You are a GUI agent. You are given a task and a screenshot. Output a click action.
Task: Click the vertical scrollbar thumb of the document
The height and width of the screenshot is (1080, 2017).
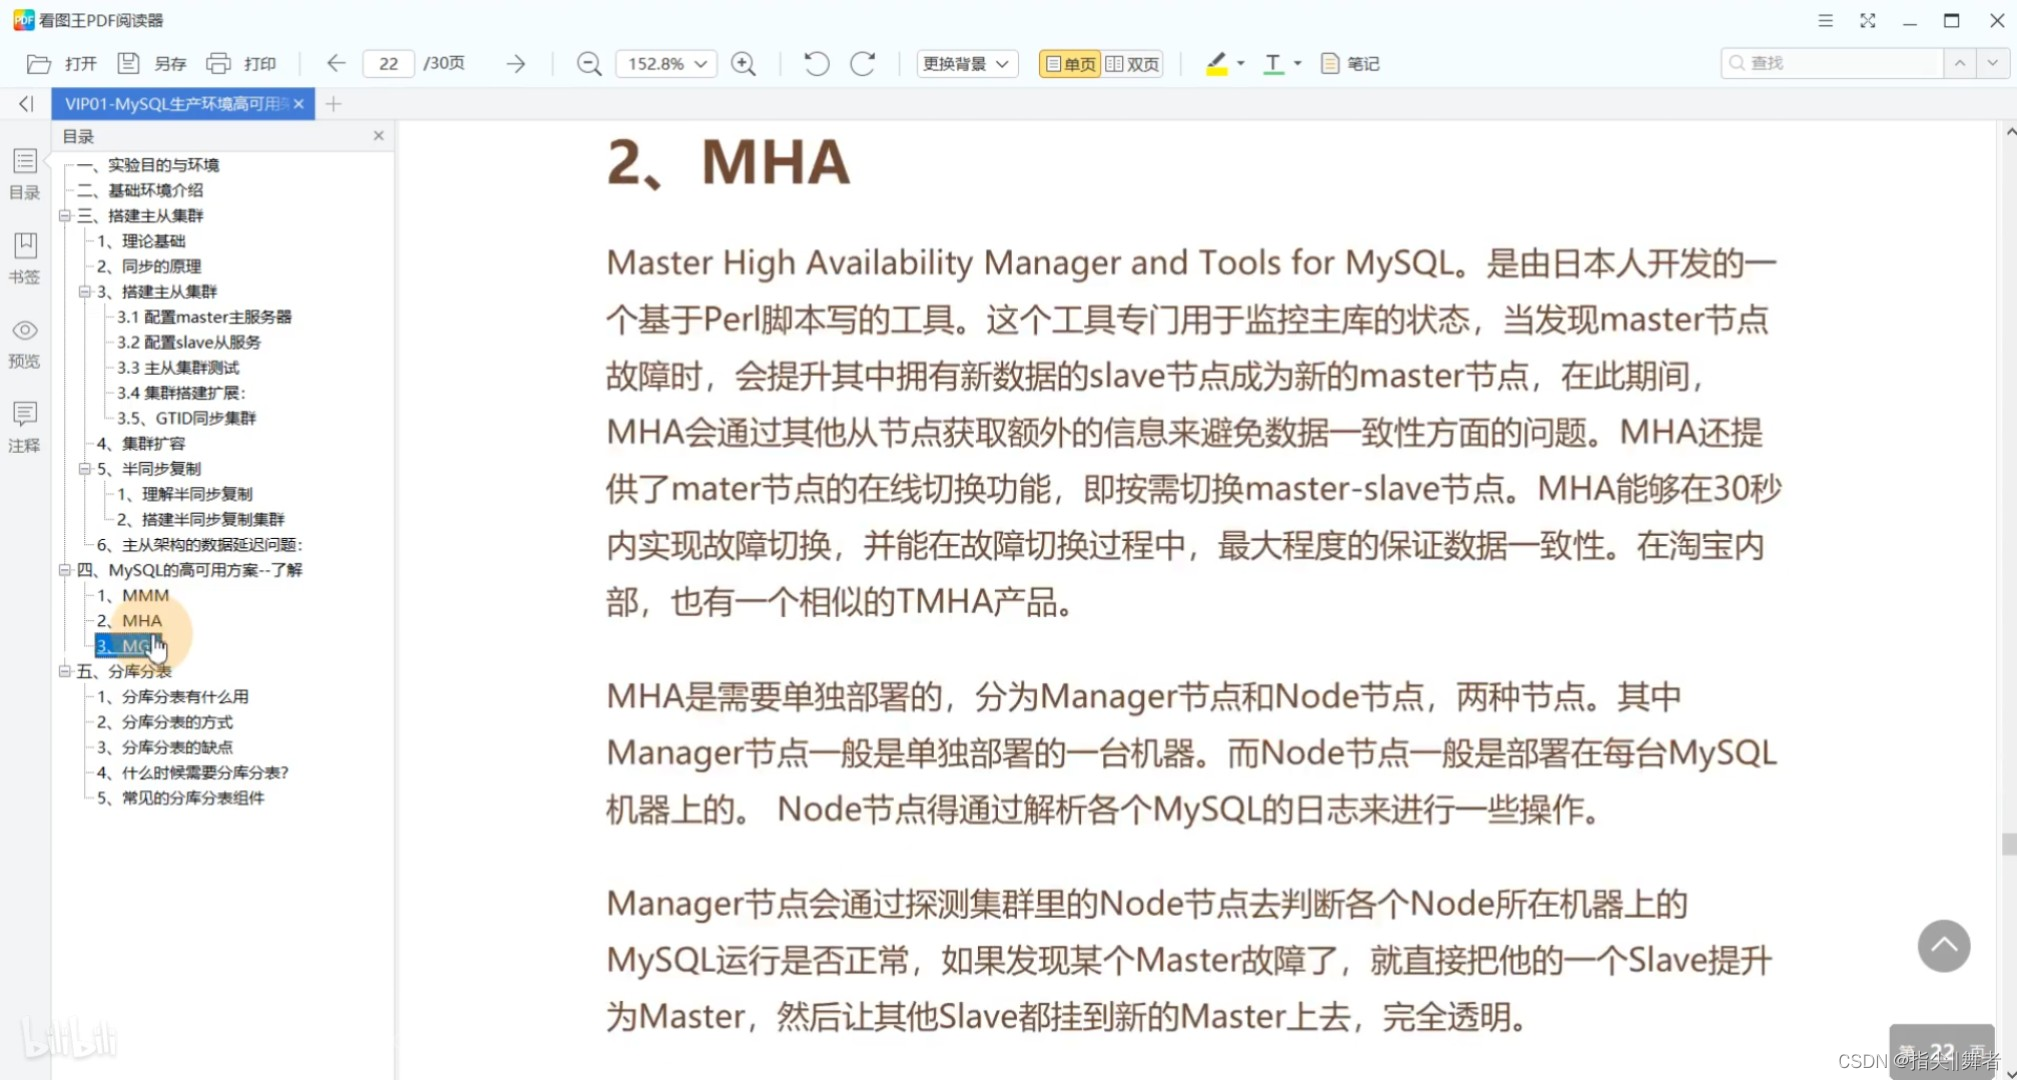point(2009,844)
